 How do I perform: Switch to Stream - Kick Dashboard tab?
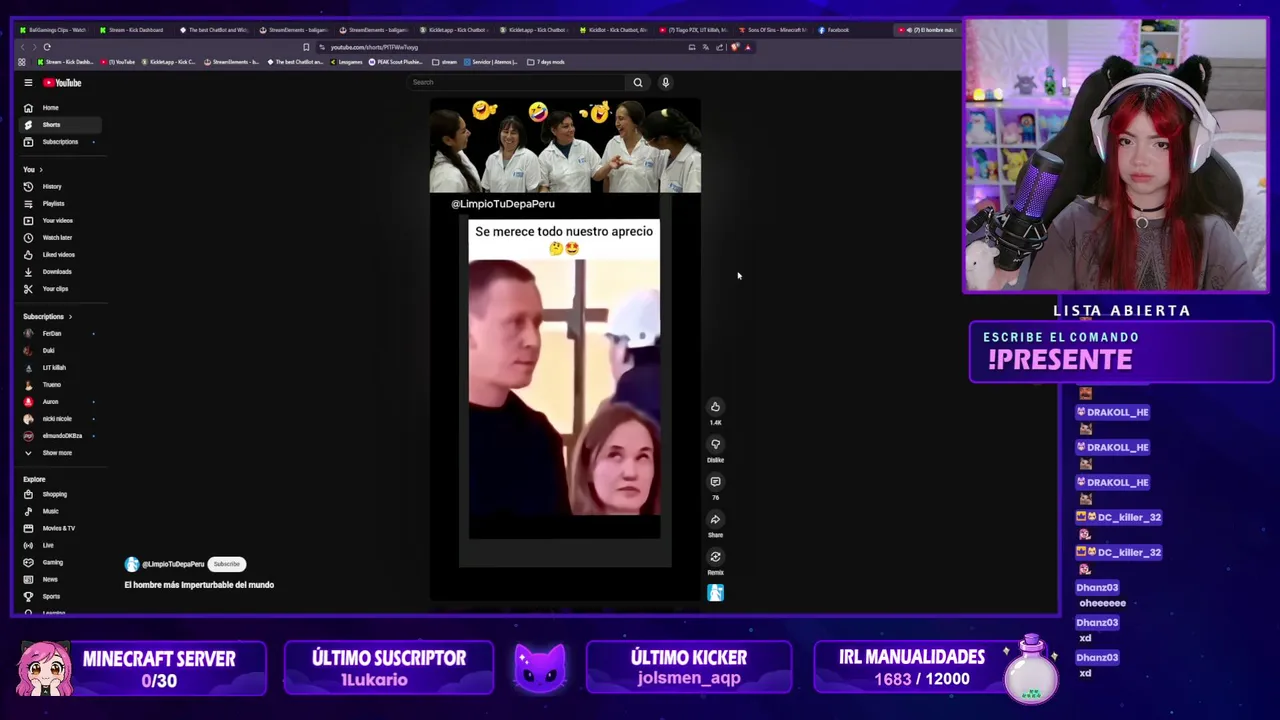click(133, 30)
